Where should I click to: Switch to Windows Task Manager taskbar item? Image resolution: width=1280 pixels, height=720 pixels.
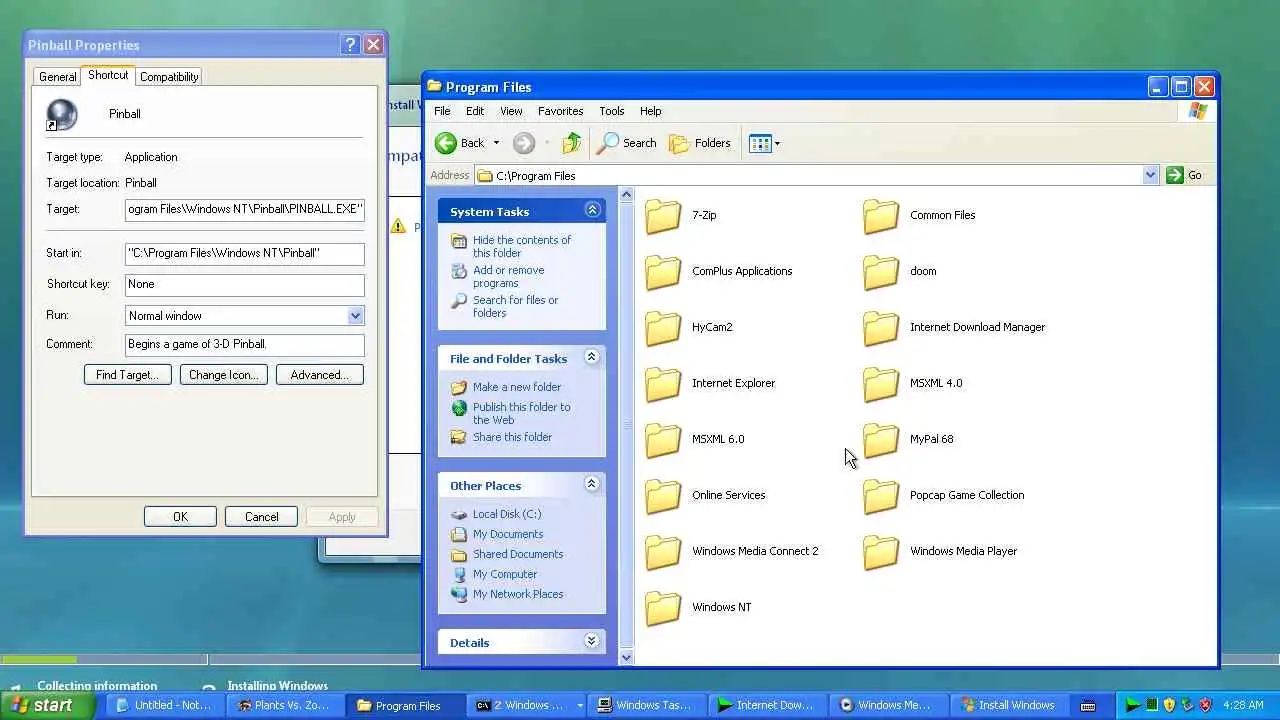click(x=648, y=705)
